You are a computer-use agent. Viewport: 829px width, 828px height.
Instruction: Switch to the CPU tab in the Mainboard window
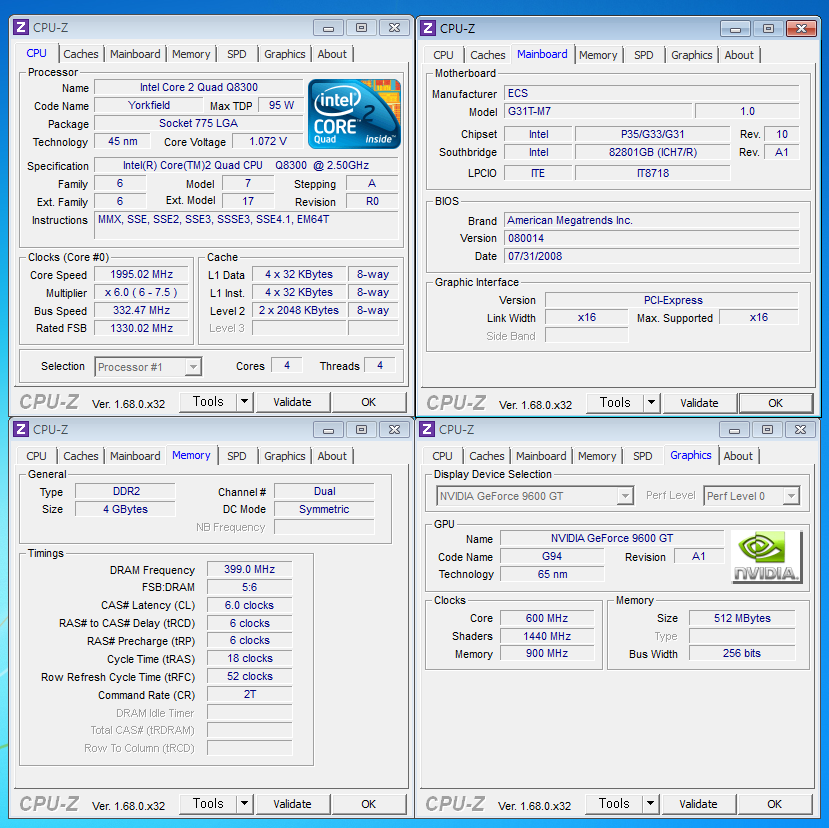443,55
